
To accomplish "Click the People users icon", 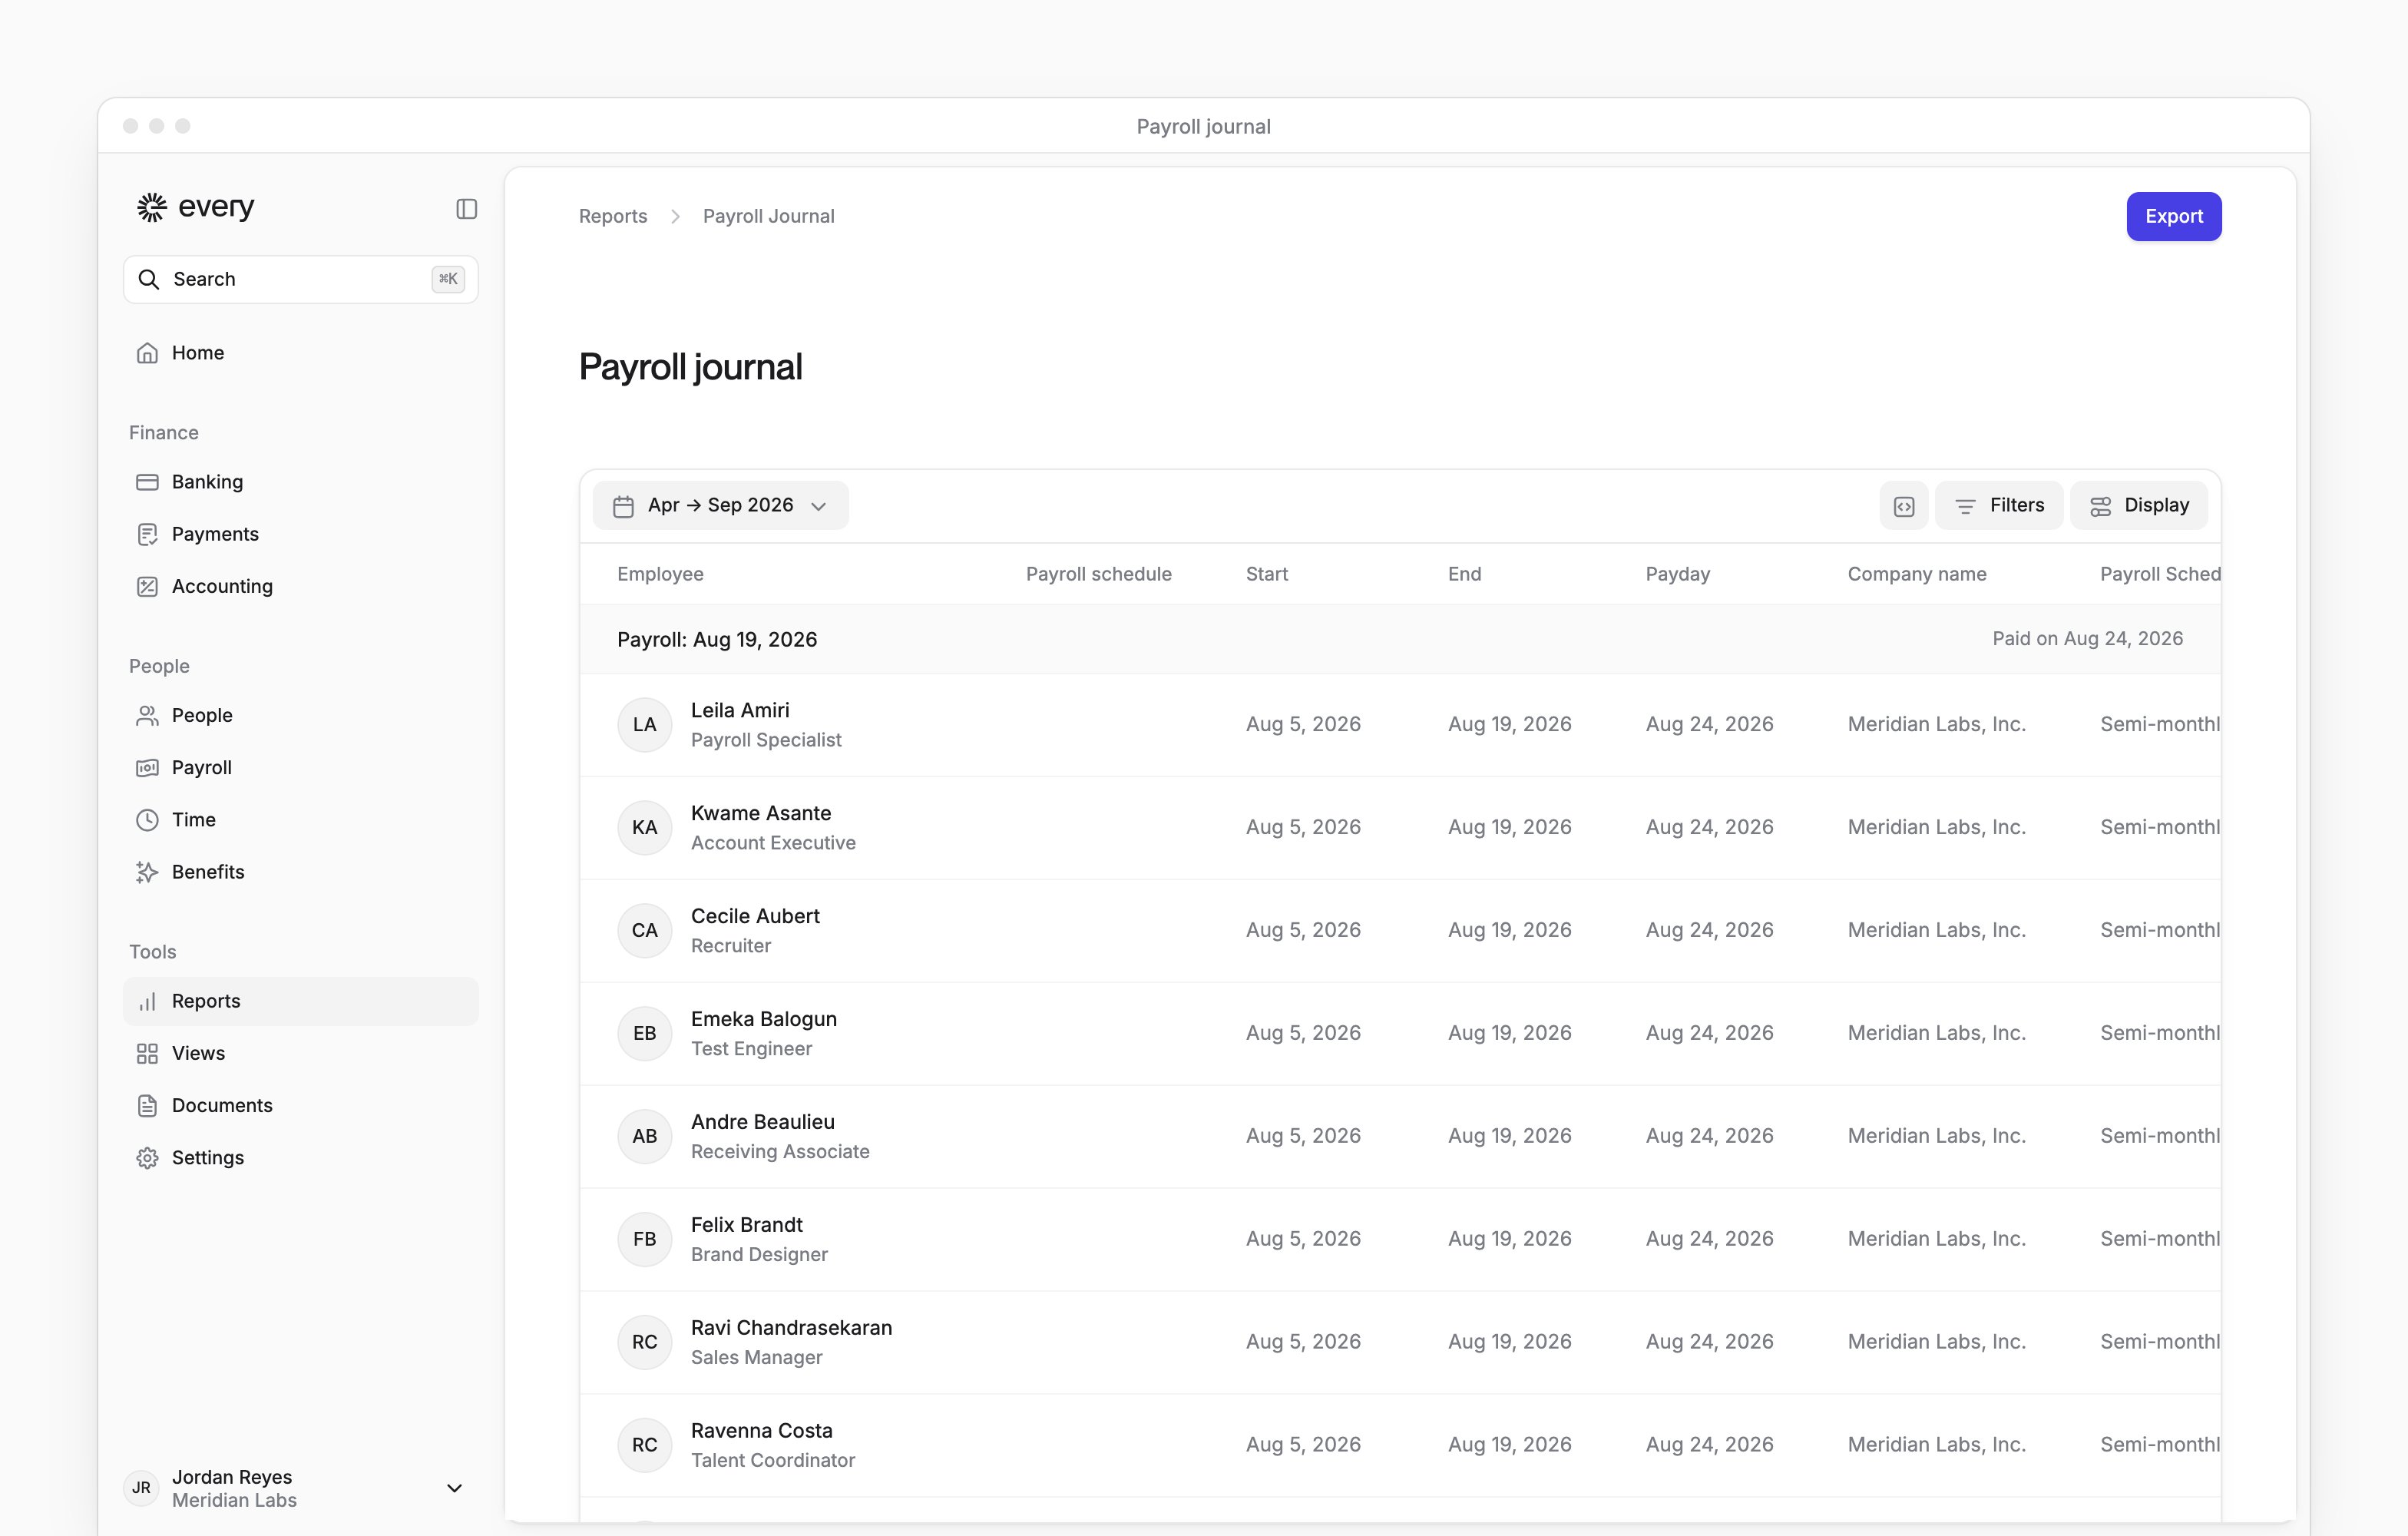I will (147, 715).
